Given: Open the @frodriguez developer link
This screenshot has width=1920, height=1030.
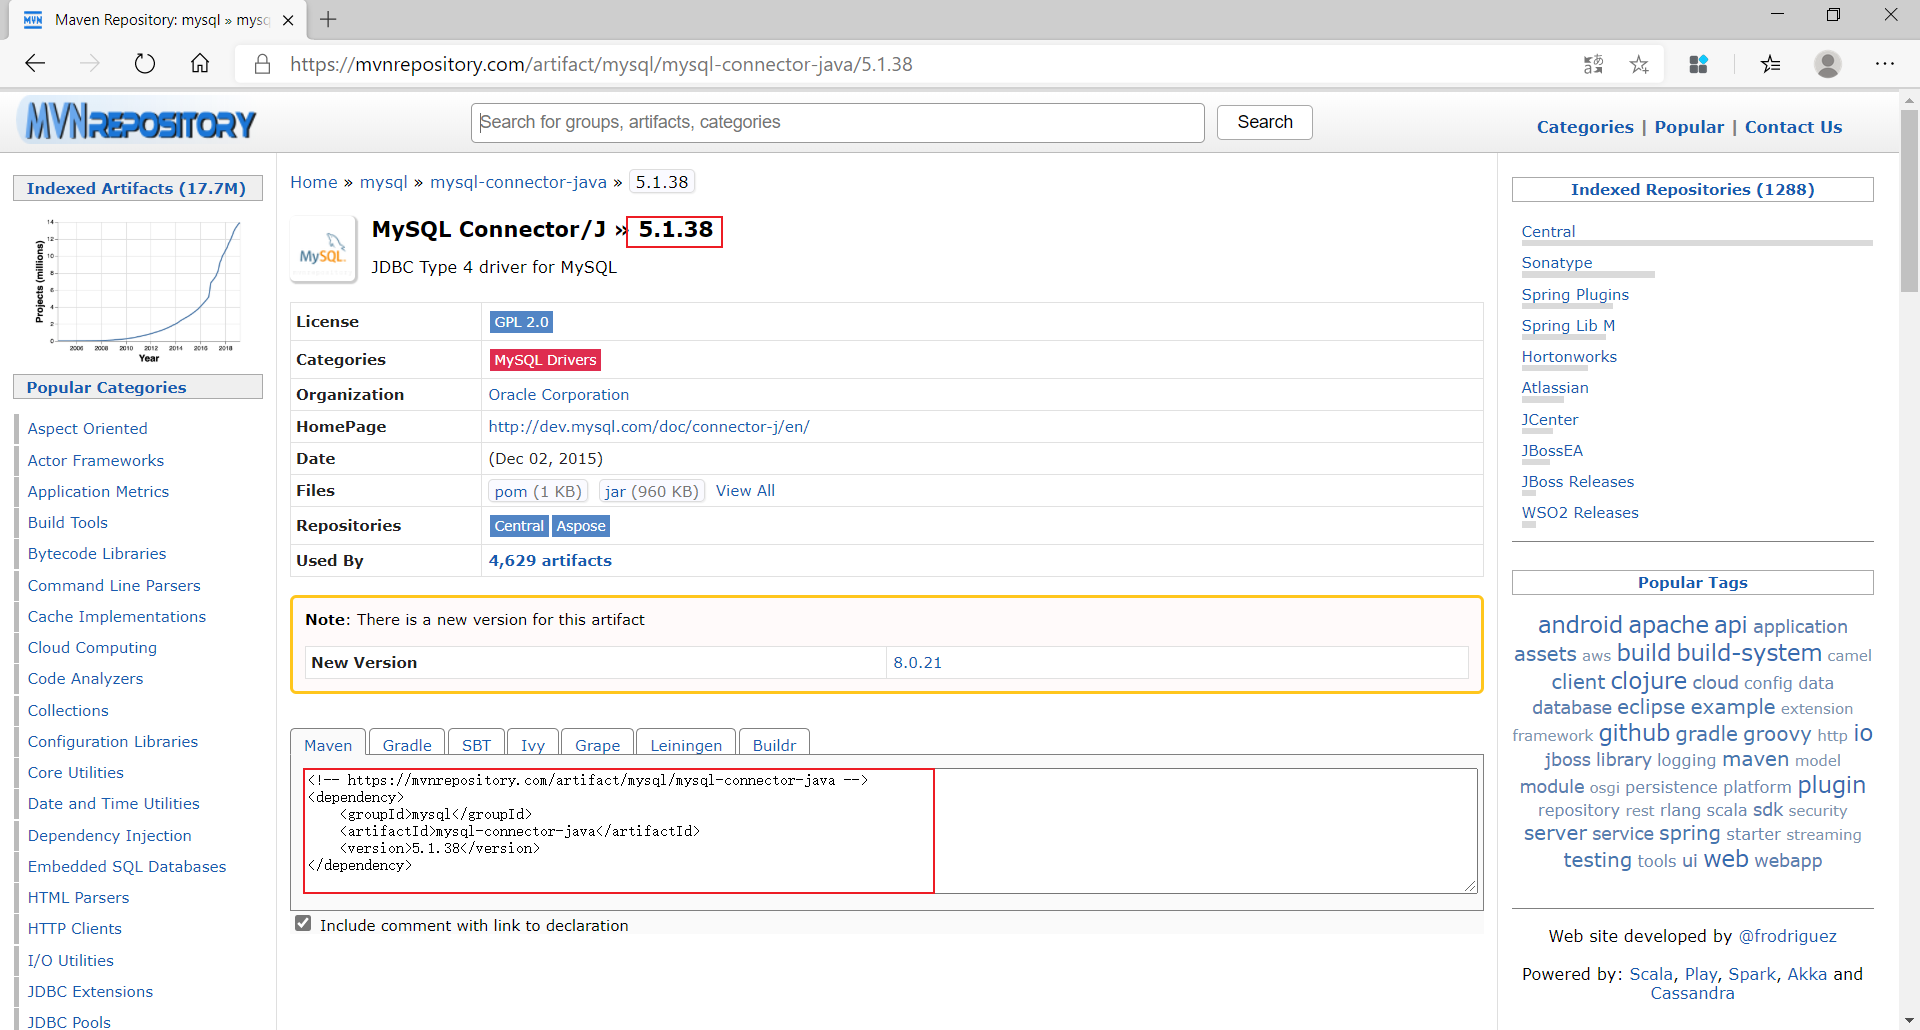Looking at the screenshot, I should (1787, 937).
